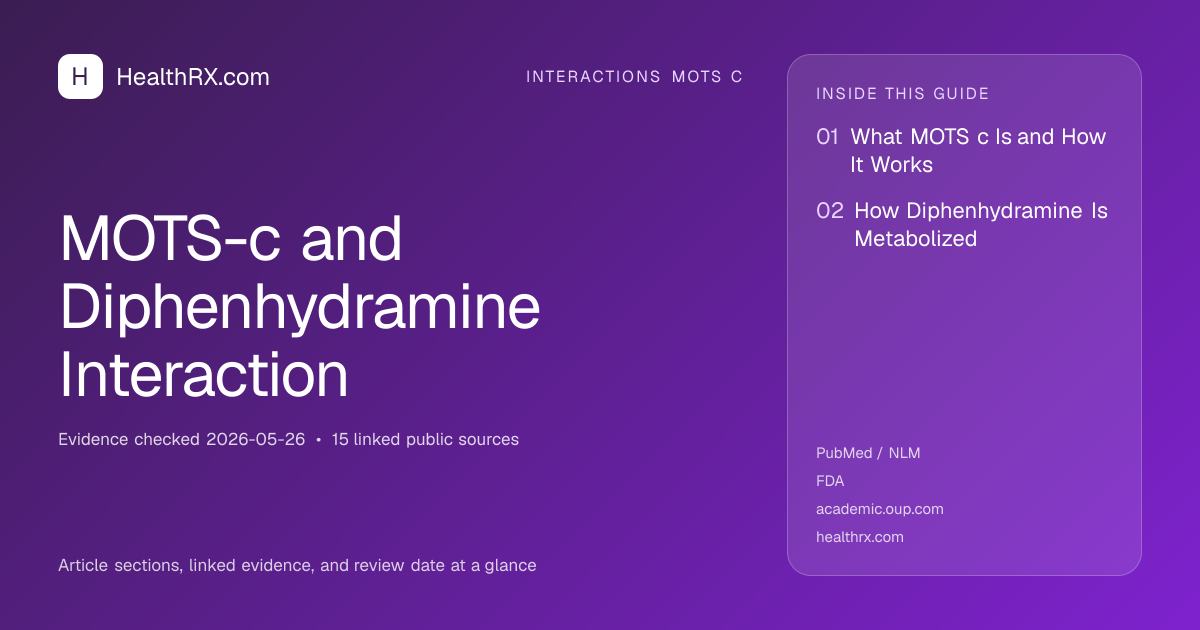This screenshot has width=1200, height=630.
Task: Click the MOTS-c and Diphenhydramine Interaction headline
Action: click(300, 306)
